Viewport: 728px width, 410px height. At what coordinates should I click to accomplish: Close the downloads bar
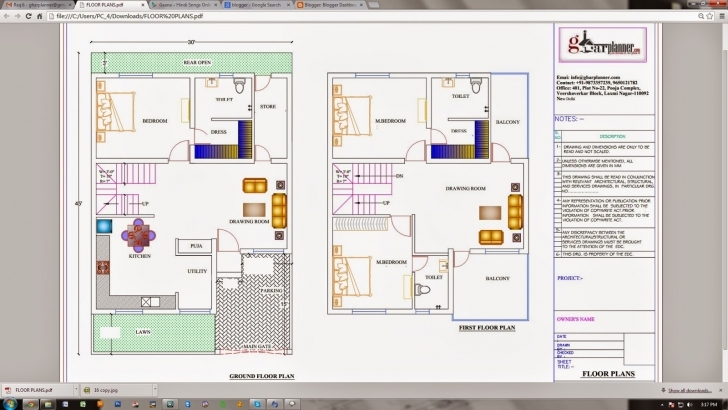click(721, 390)
